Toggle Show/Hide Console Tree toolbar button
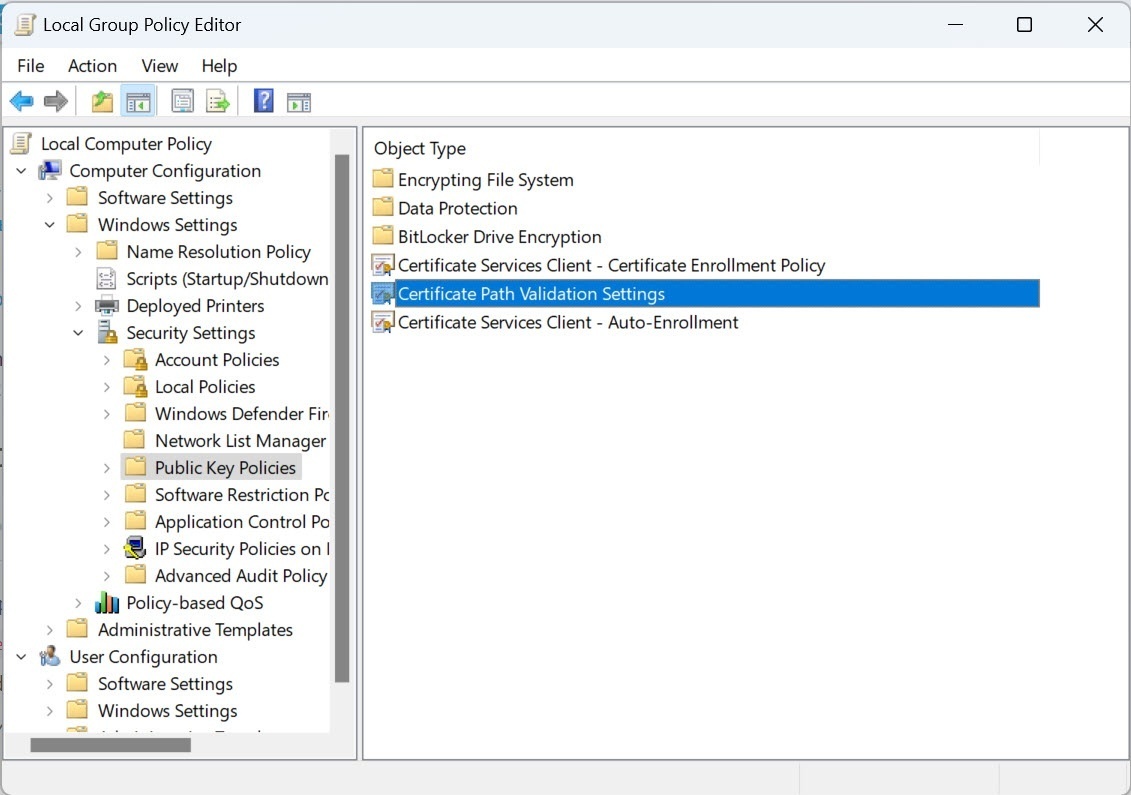The width and height of the screenshot is (1131, 795). coord(137,101)
